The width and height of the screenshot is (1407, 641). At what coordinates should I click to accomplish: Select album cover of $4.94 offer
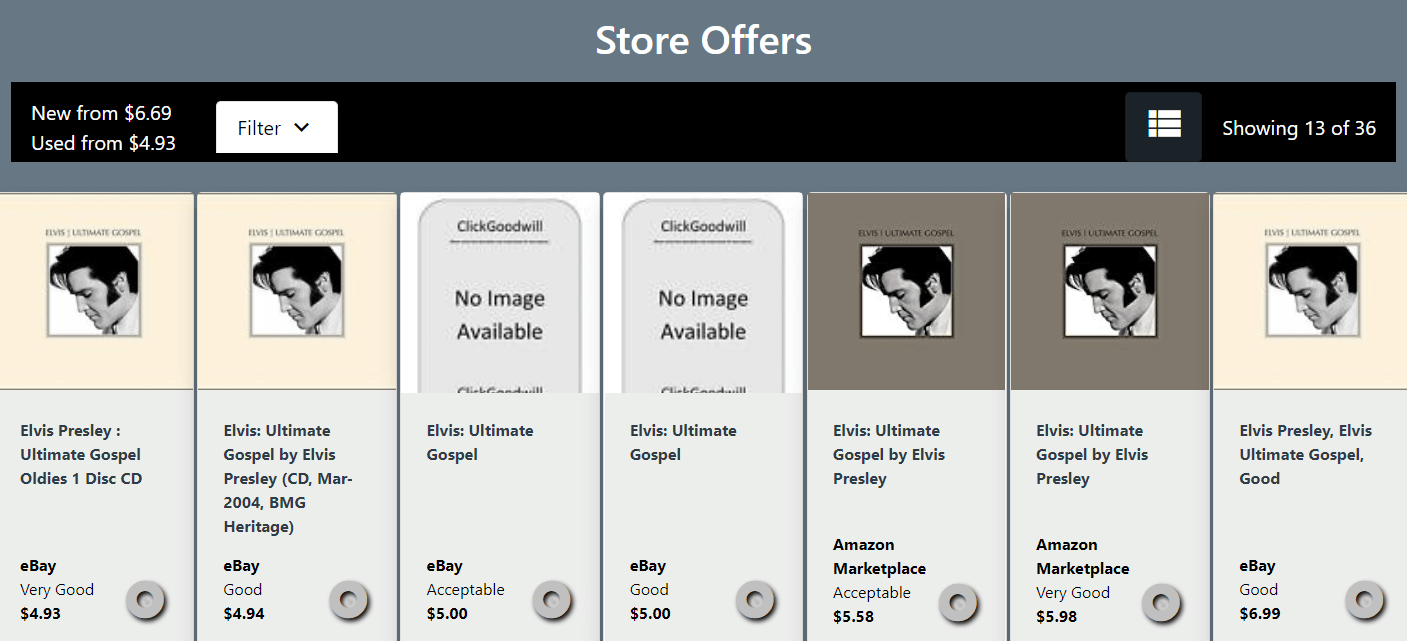[x=297, y=290]
